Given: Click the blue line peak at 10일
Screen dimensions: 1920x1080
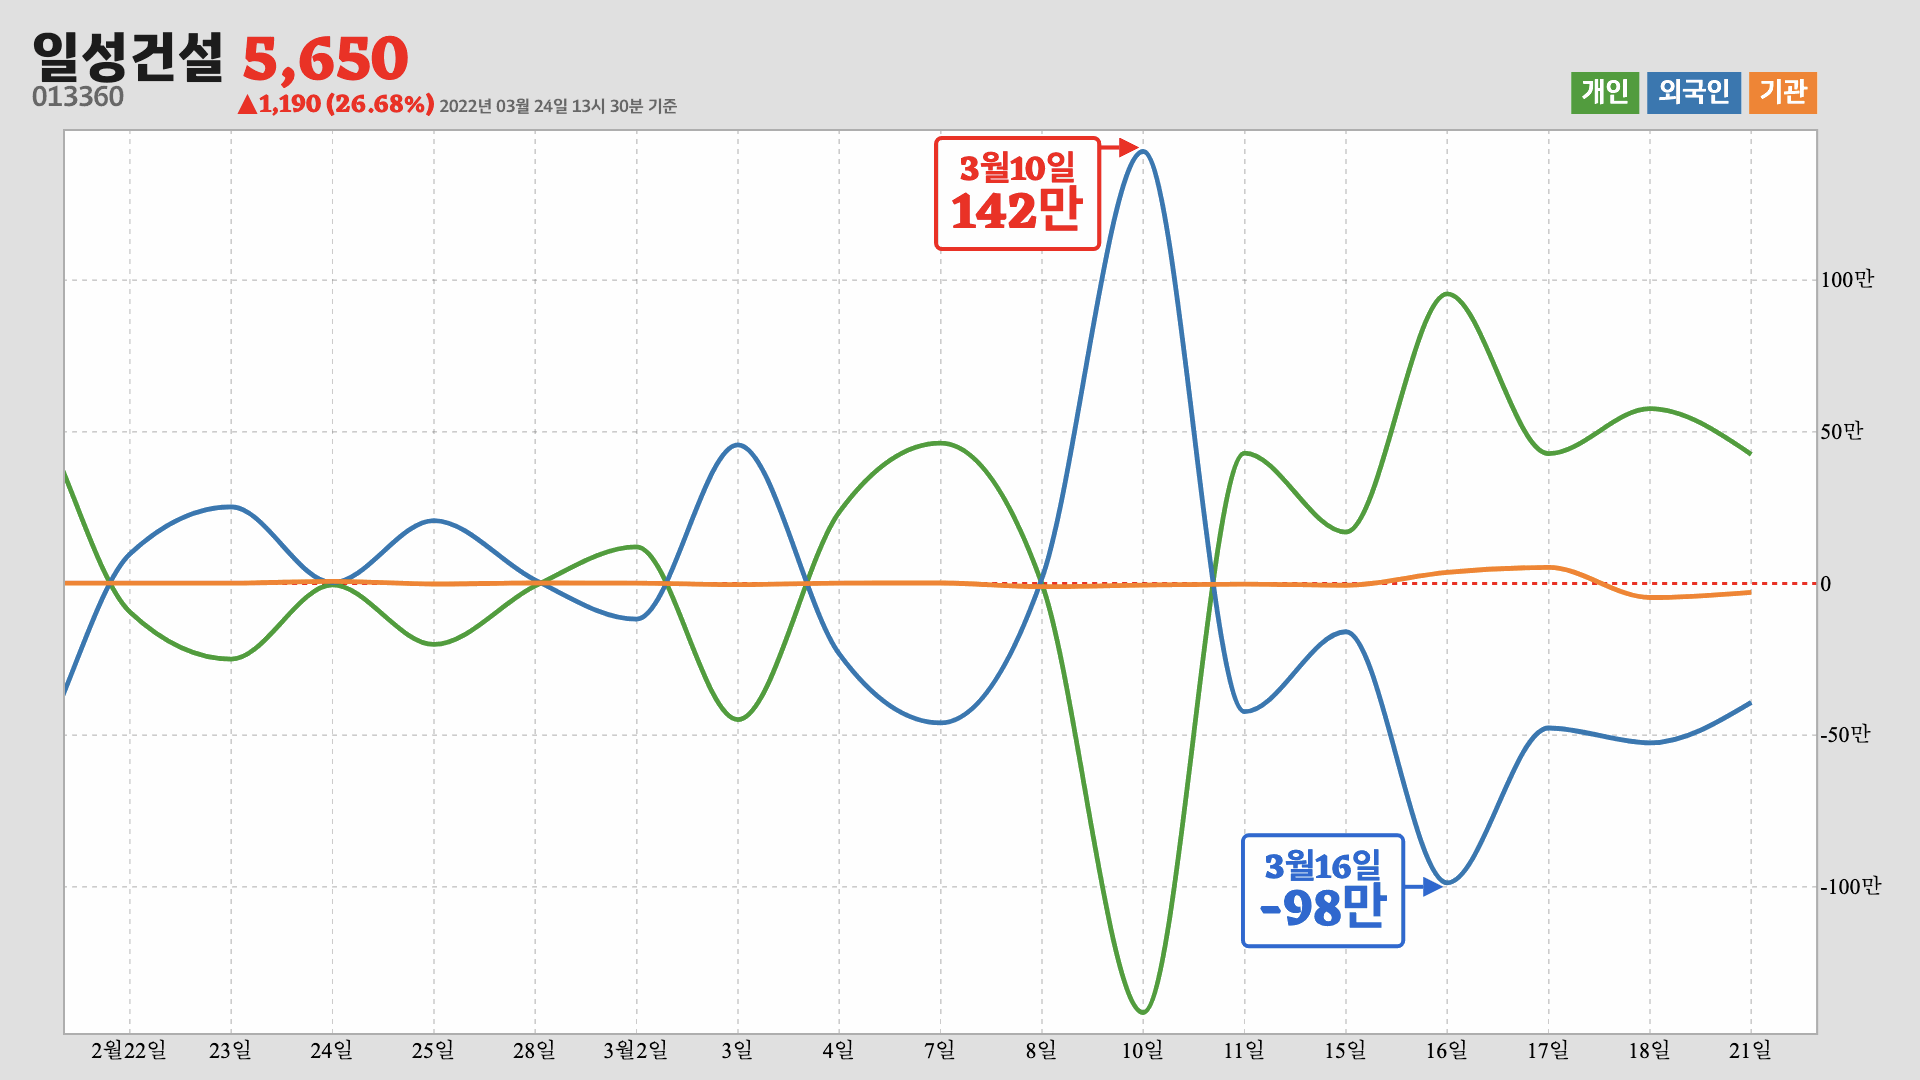Looking at the screenshot, I should coord(1143,152).
